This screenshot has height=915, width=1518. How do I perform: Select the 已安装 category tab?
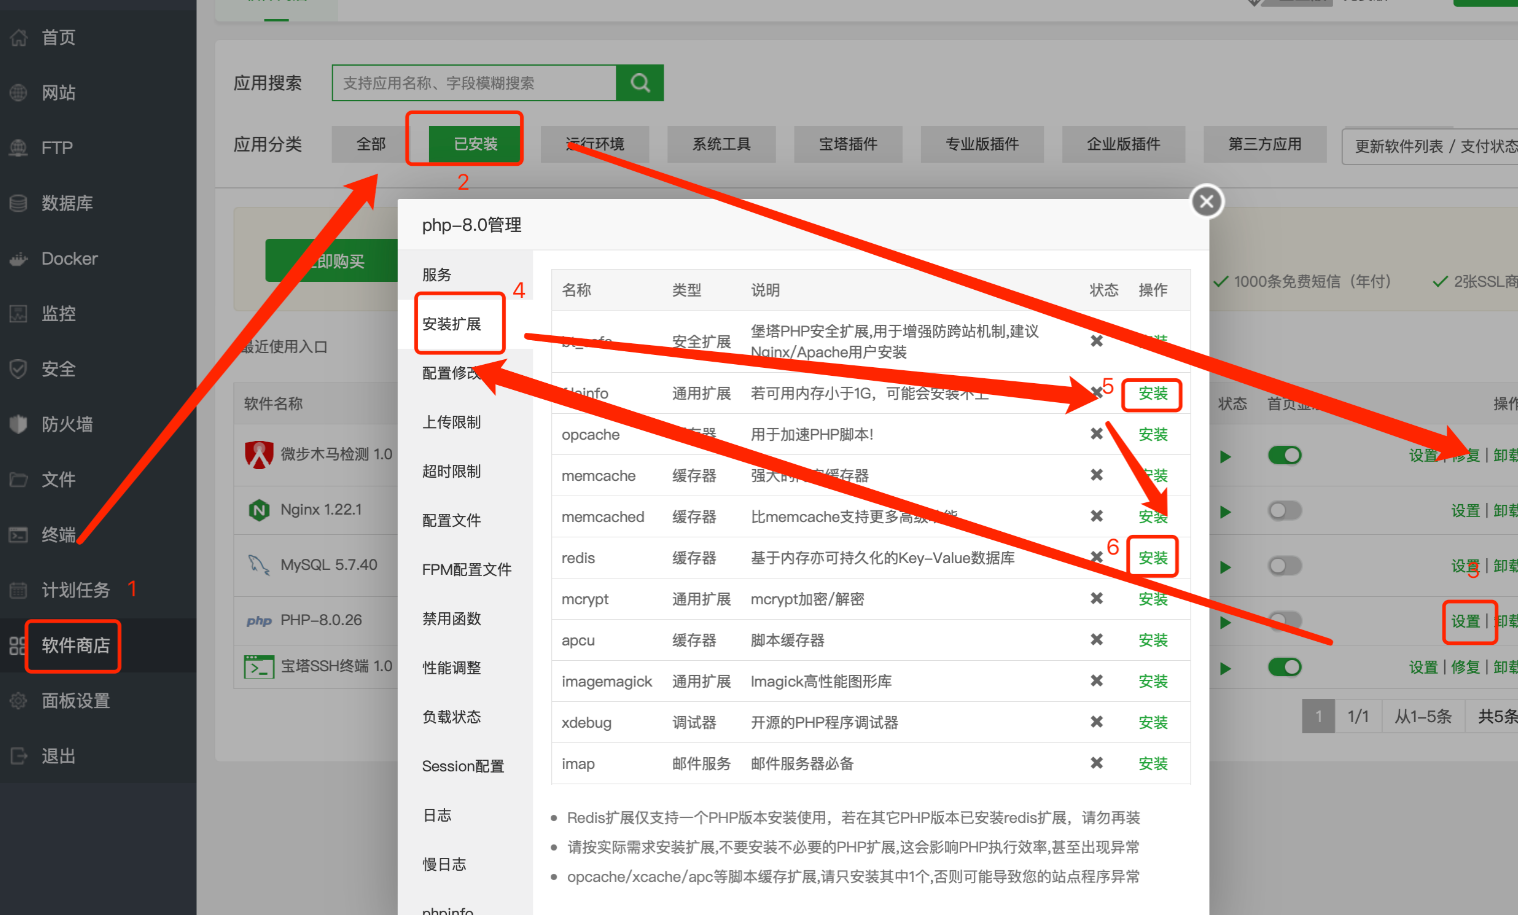(x=475, y=144)
